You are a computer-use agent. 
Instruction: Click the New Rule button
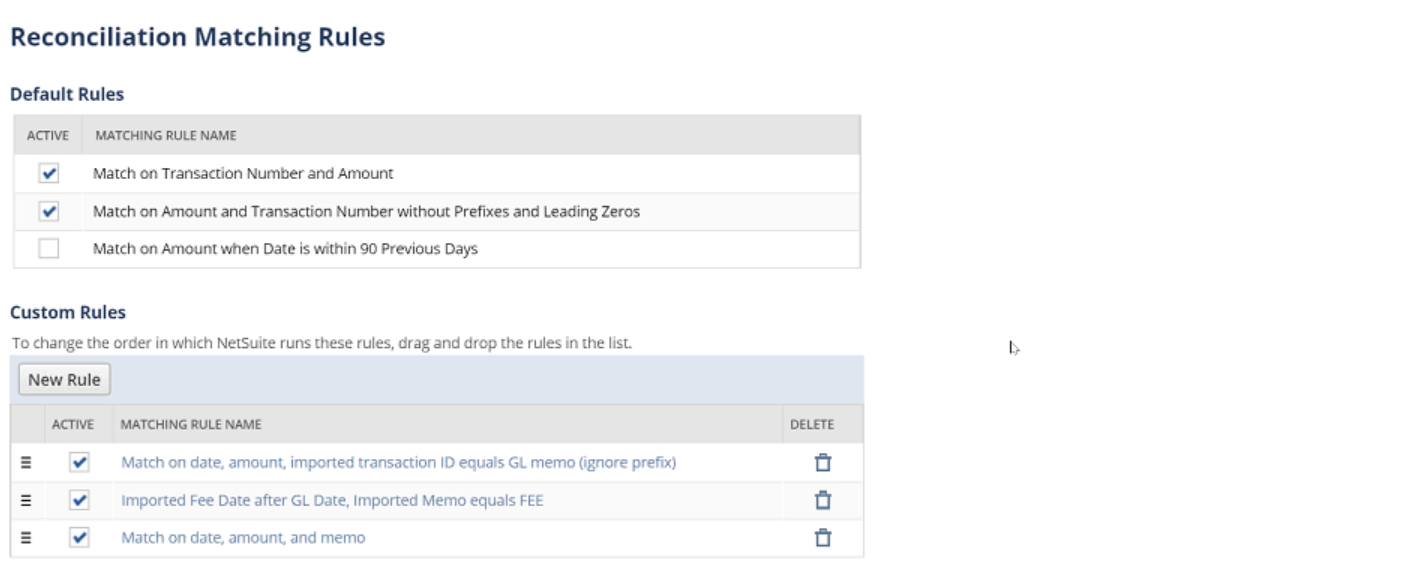click(x=64, y=380)
